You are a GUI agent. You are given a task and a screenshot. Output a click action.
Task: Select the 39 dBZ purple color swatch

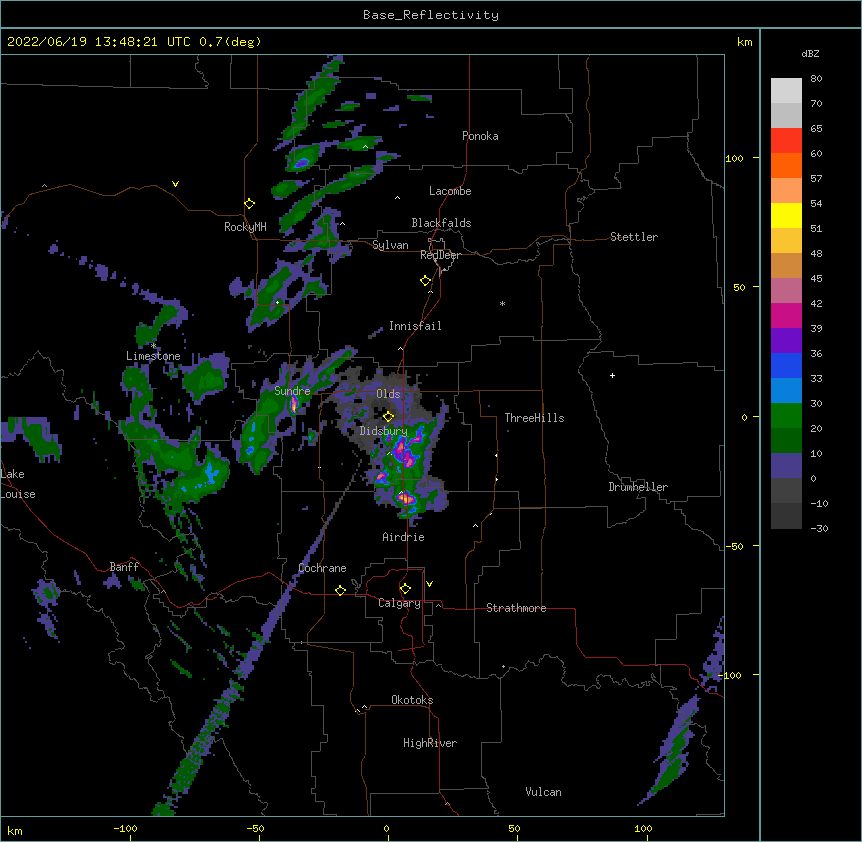coord(786,340)
